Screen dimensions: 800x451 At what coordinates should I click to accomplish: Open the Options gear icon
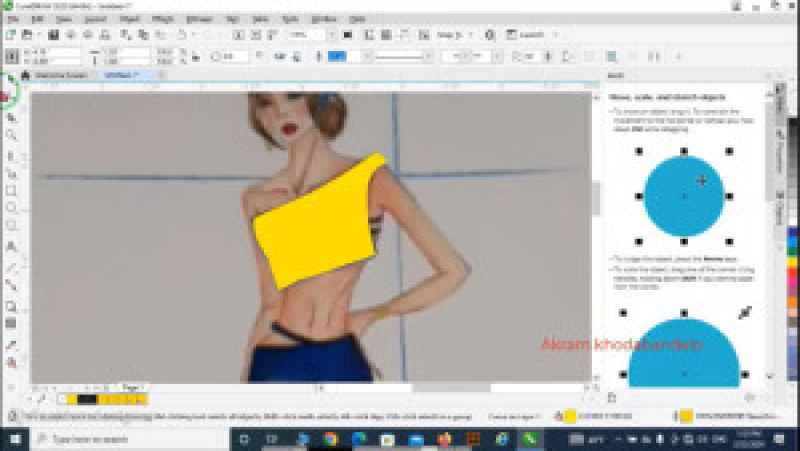tap(490, 35)
